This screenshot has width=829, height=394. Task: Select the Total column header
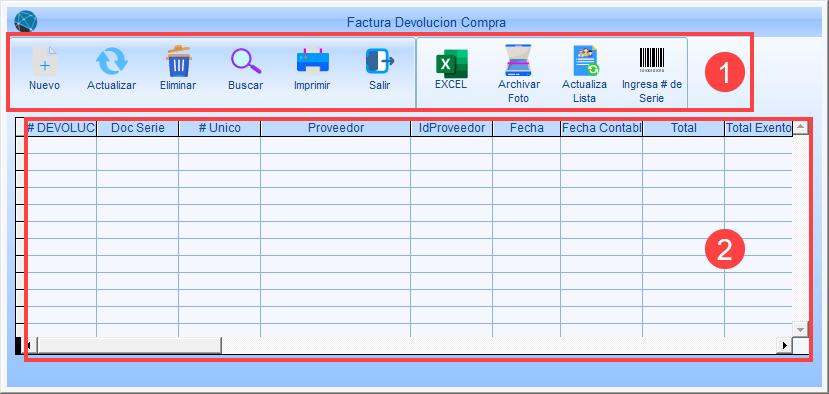[x=684, y=128]
